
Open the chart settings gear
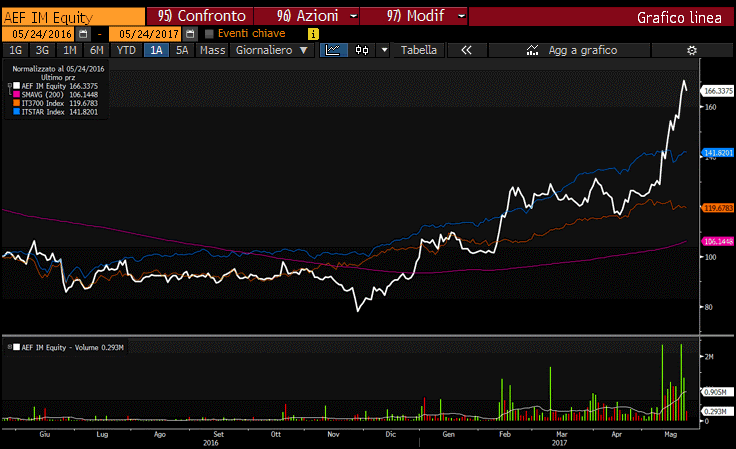point(691,50)
